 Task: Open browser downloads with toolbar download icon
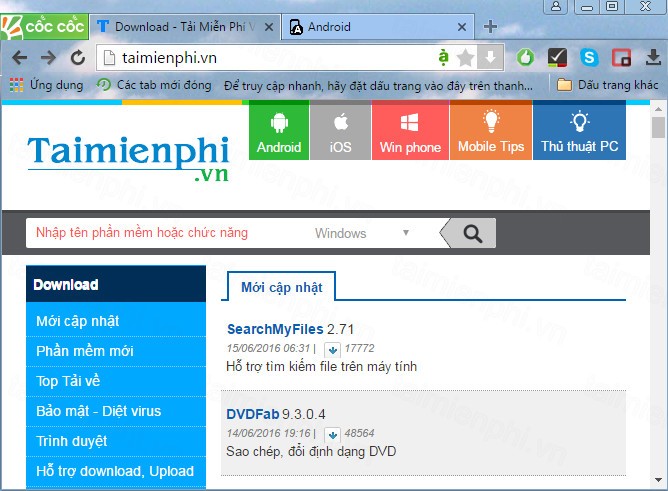653,57
